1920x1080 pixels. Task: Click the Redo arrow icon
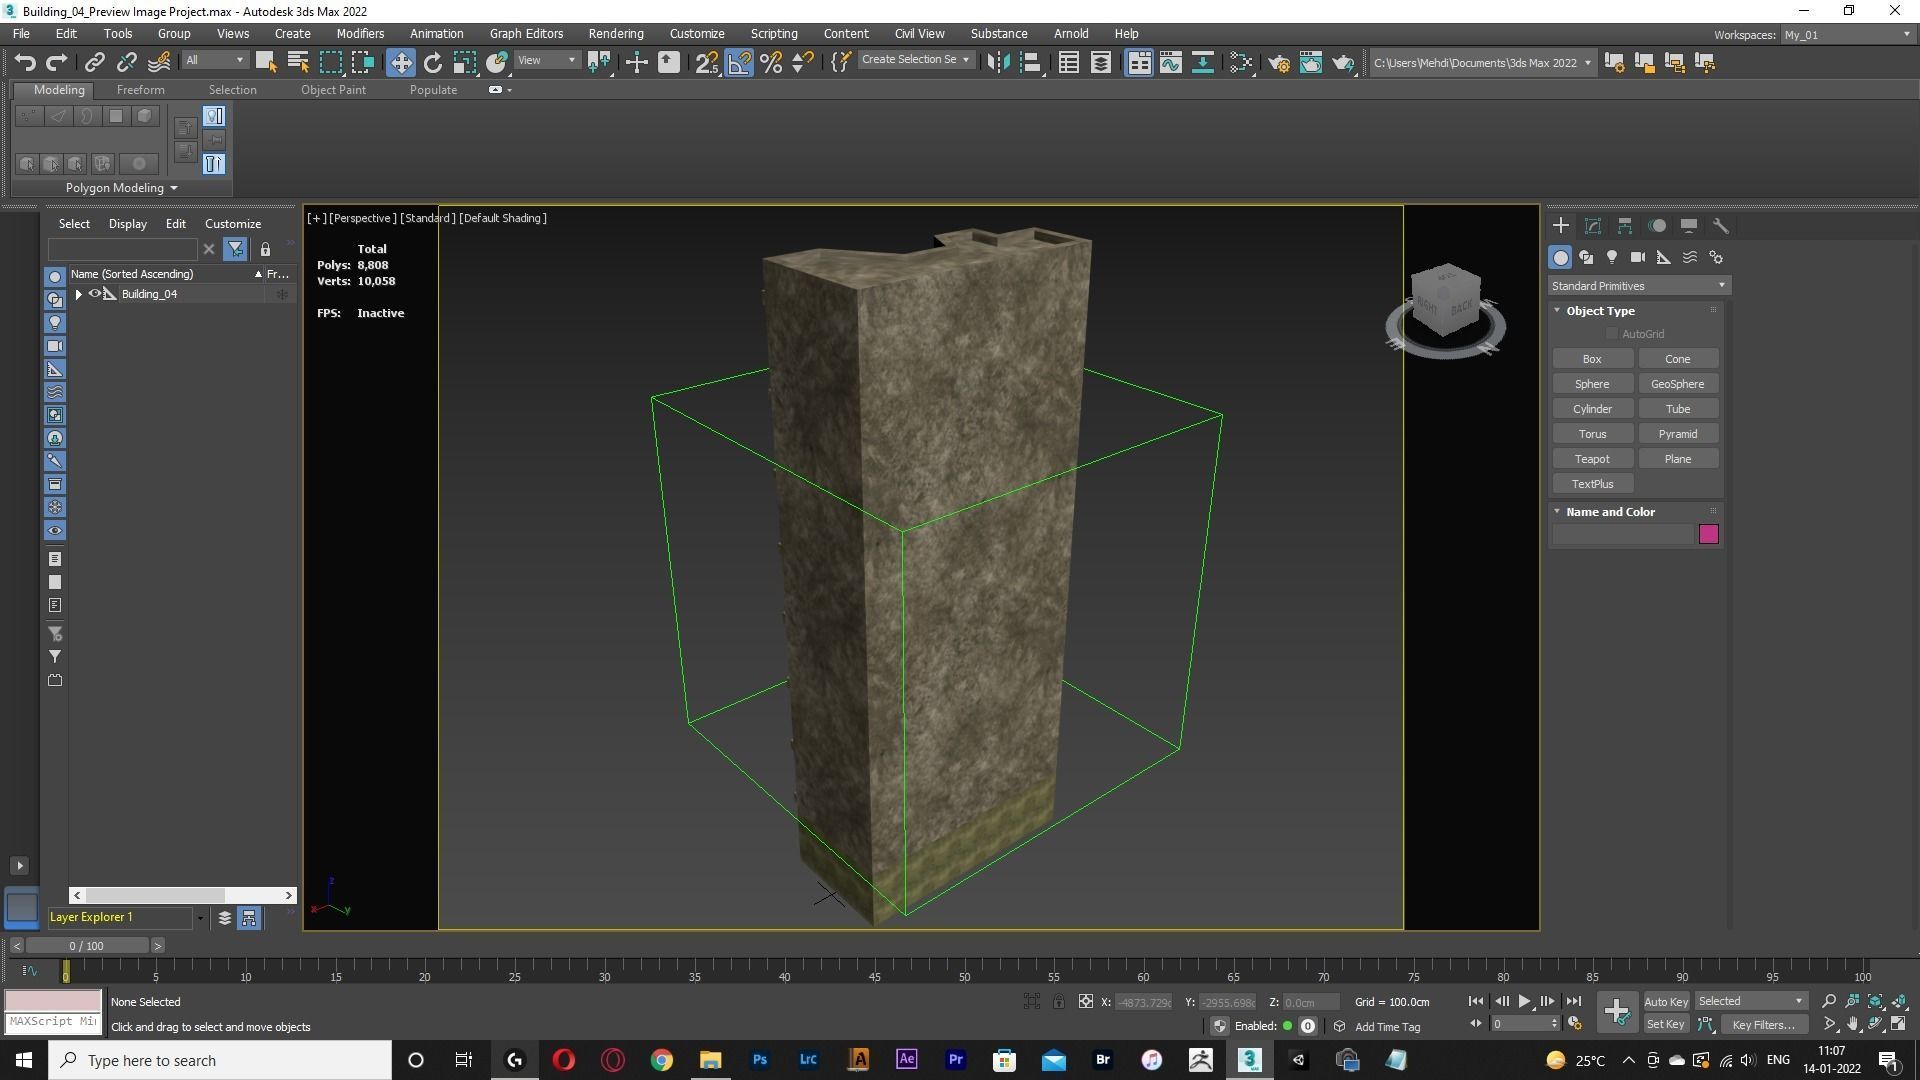tap(57, 62)
